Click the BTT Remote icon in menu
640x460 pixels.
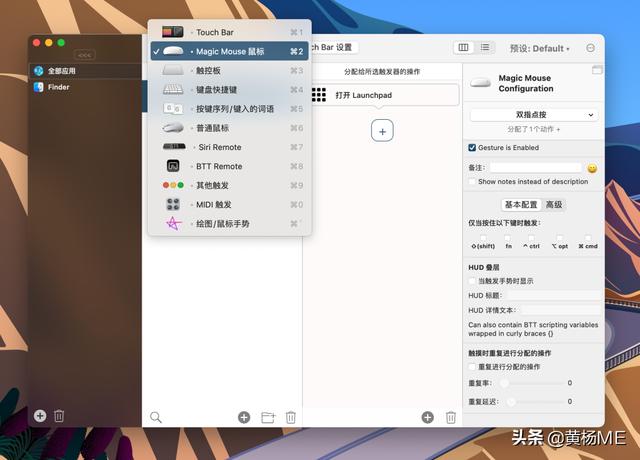click(173, 166)
